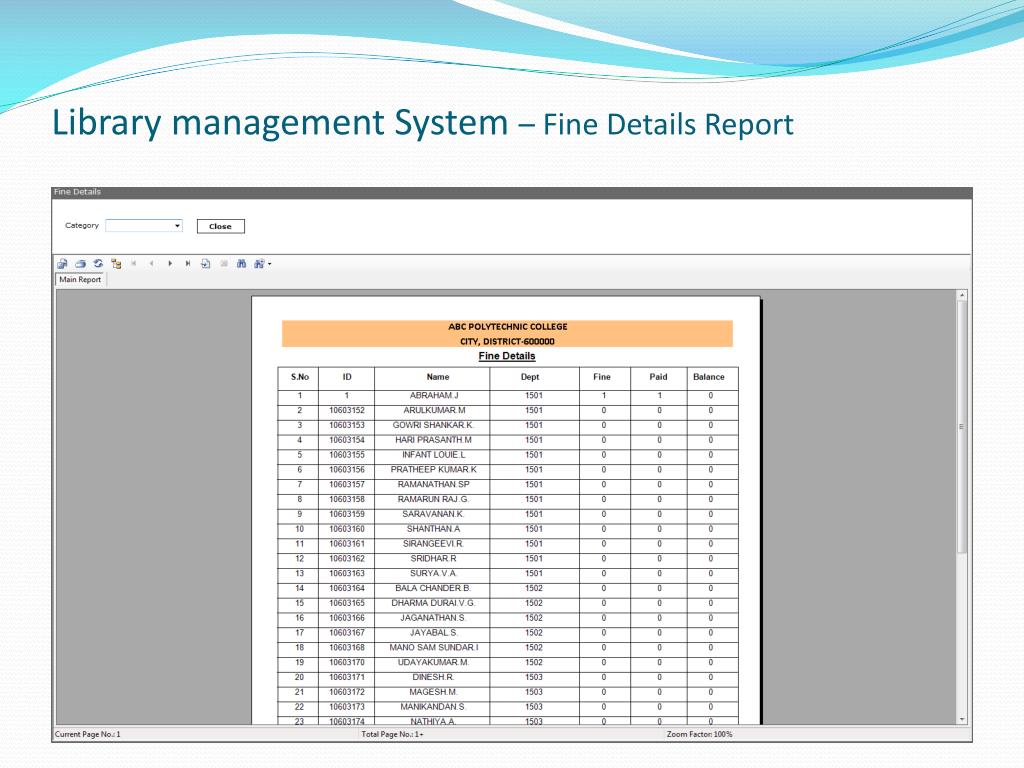Click ID cell 10603152
The width and height of the screenshot is (1024, 768).
click(x=347, y=411)
